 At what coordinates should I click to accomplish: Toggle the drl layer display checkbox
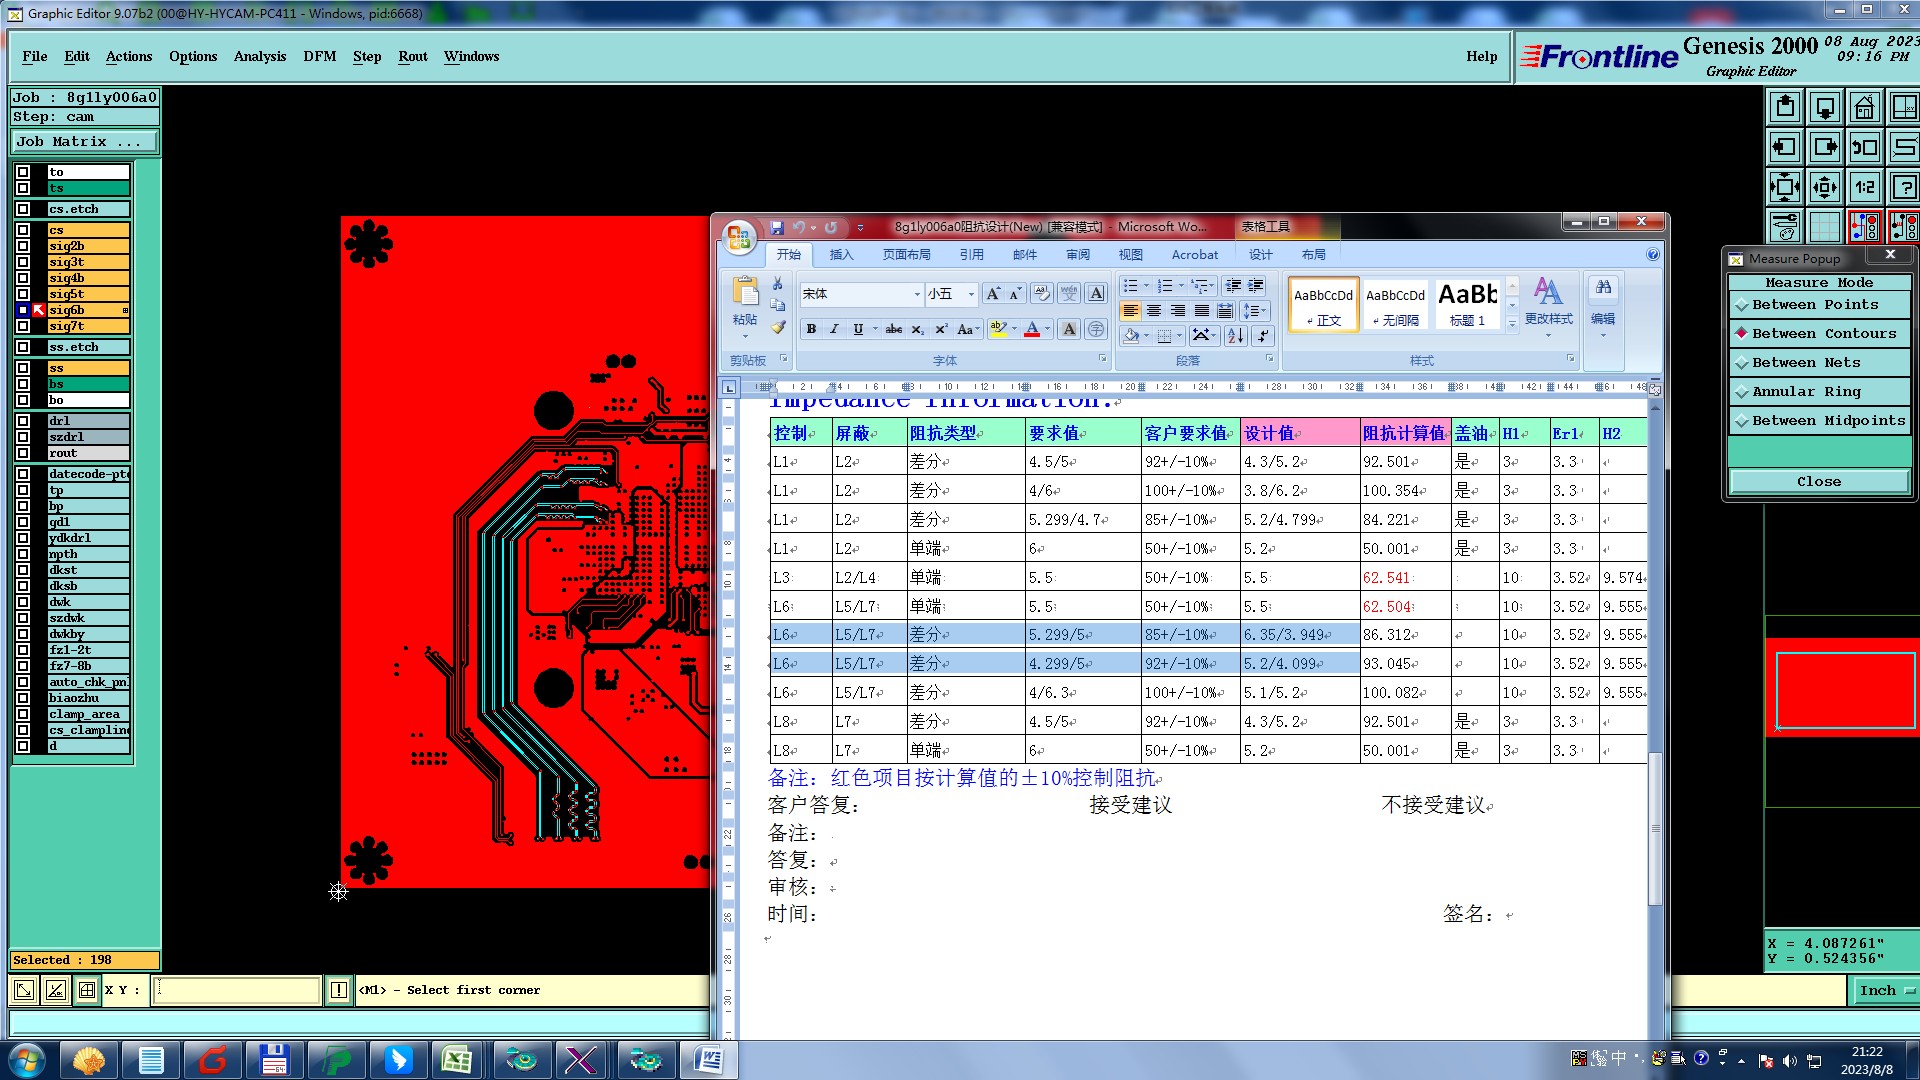click(x=23, y=421)
